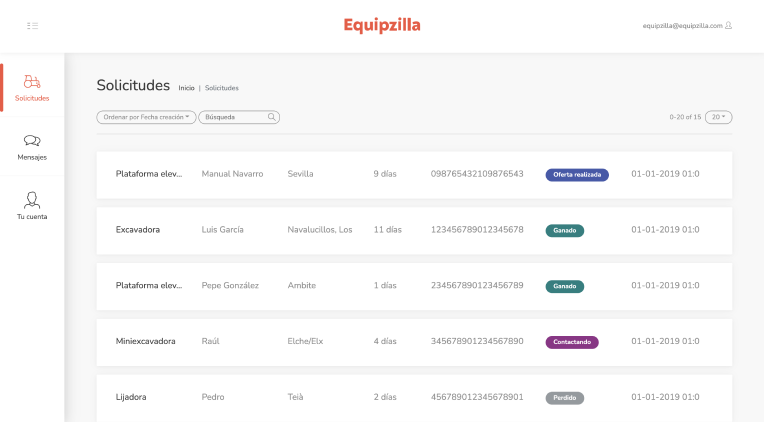Image resolution: width=764 pixels, height=422 pixels.
Task: Click the Perdido status badge
Action: [x=564, y=398]
